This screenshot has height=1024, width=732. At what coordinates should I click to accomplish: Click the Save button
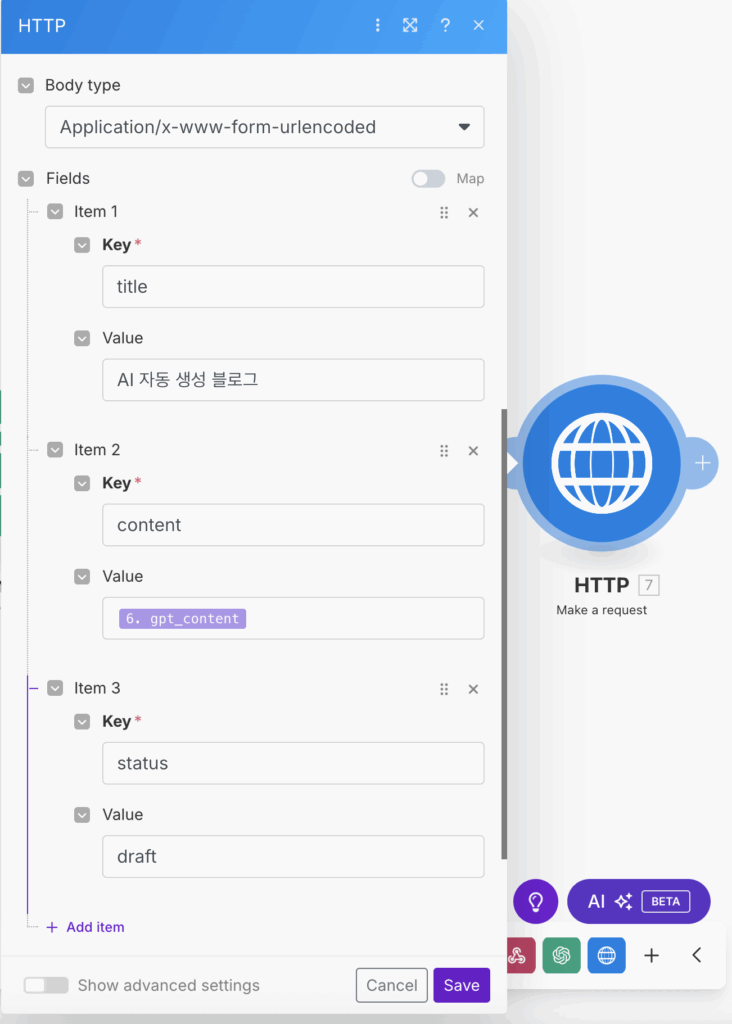click(461, 985)
